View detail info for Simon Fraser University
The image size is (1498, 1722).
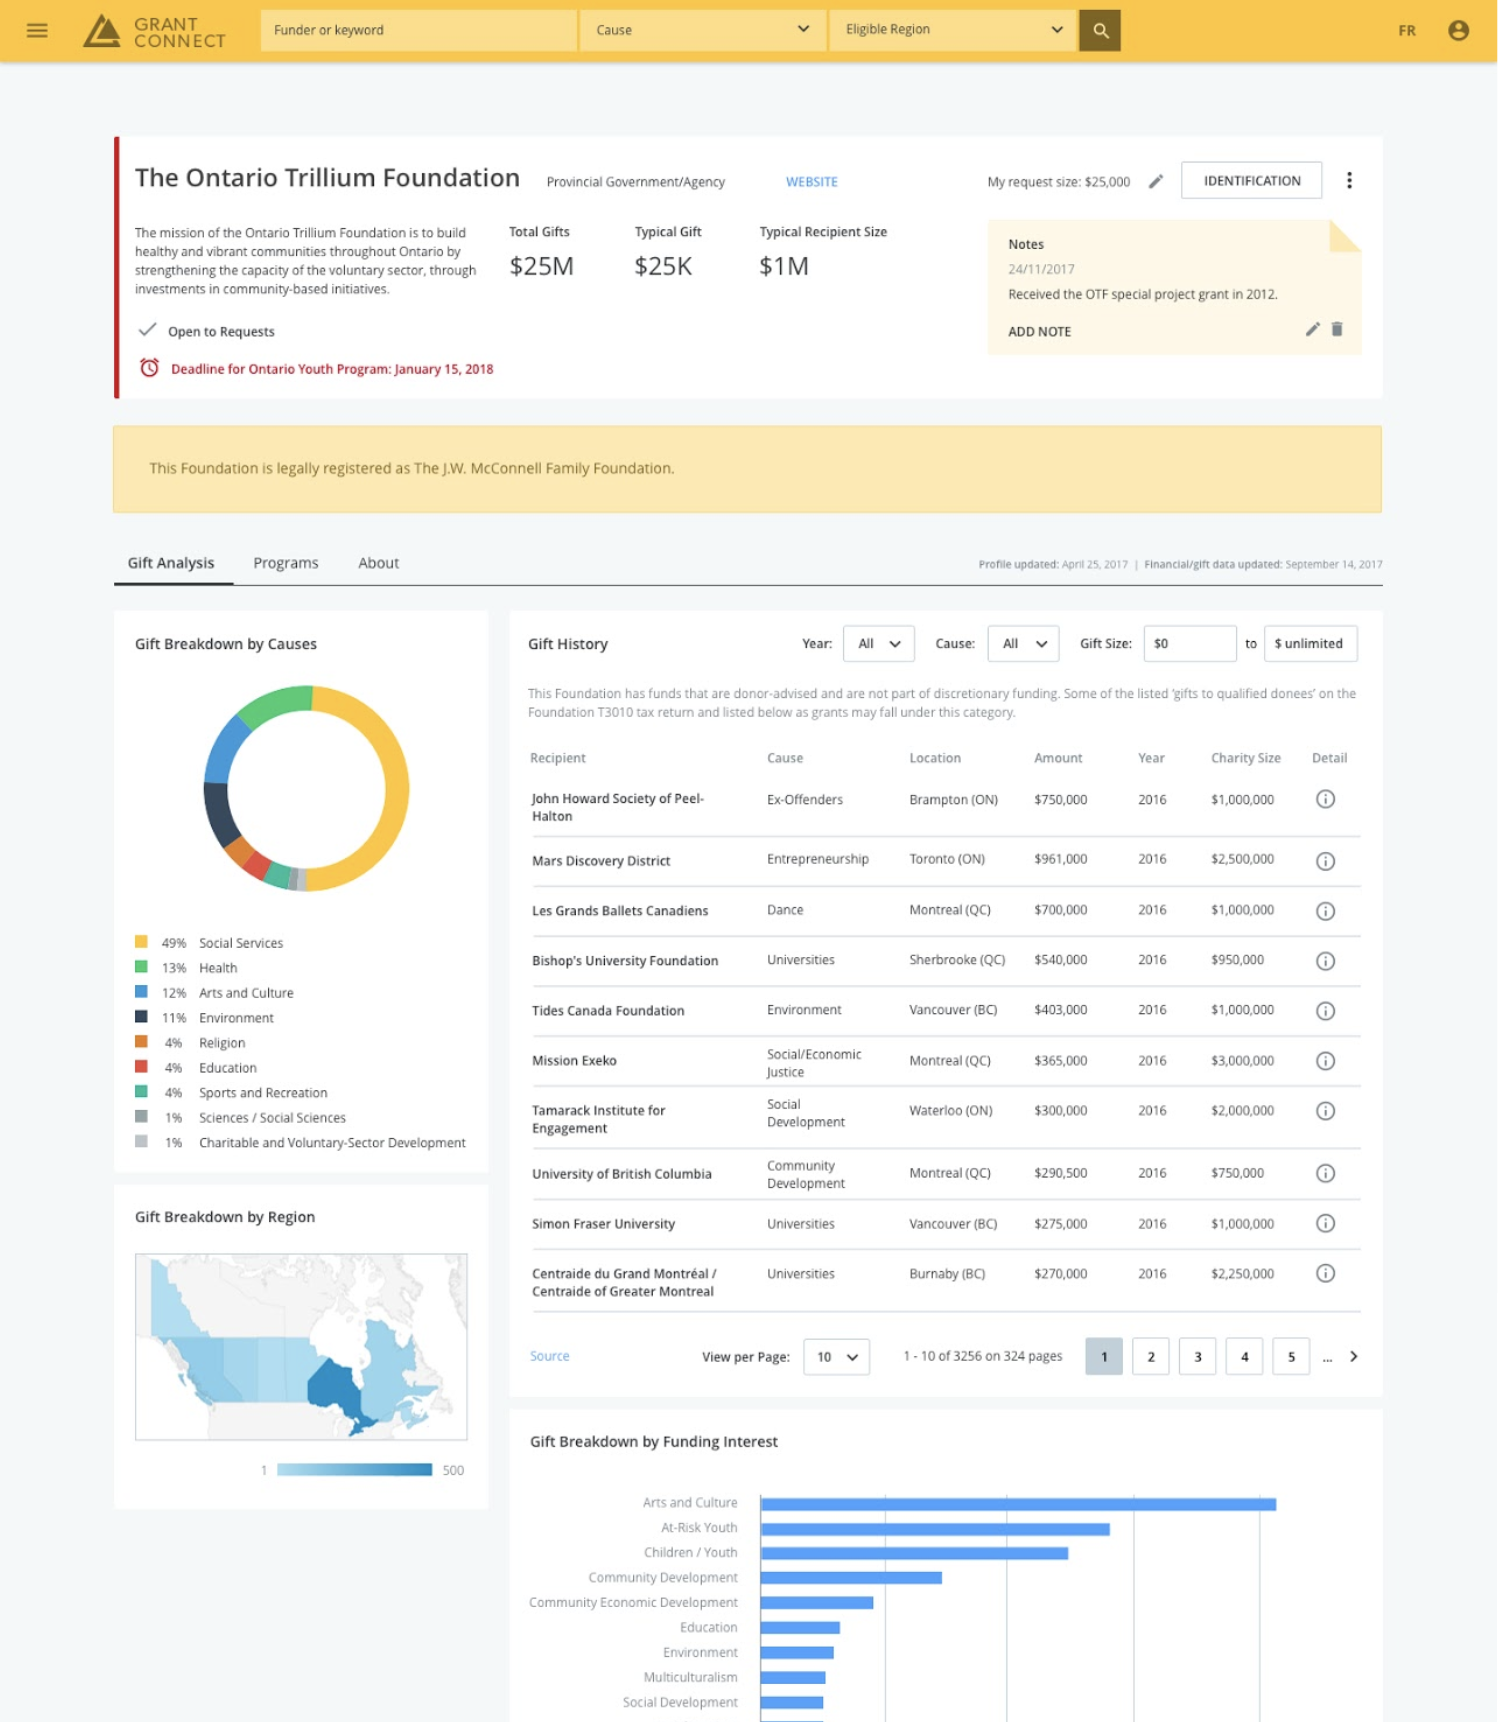click(1325, 1223)
